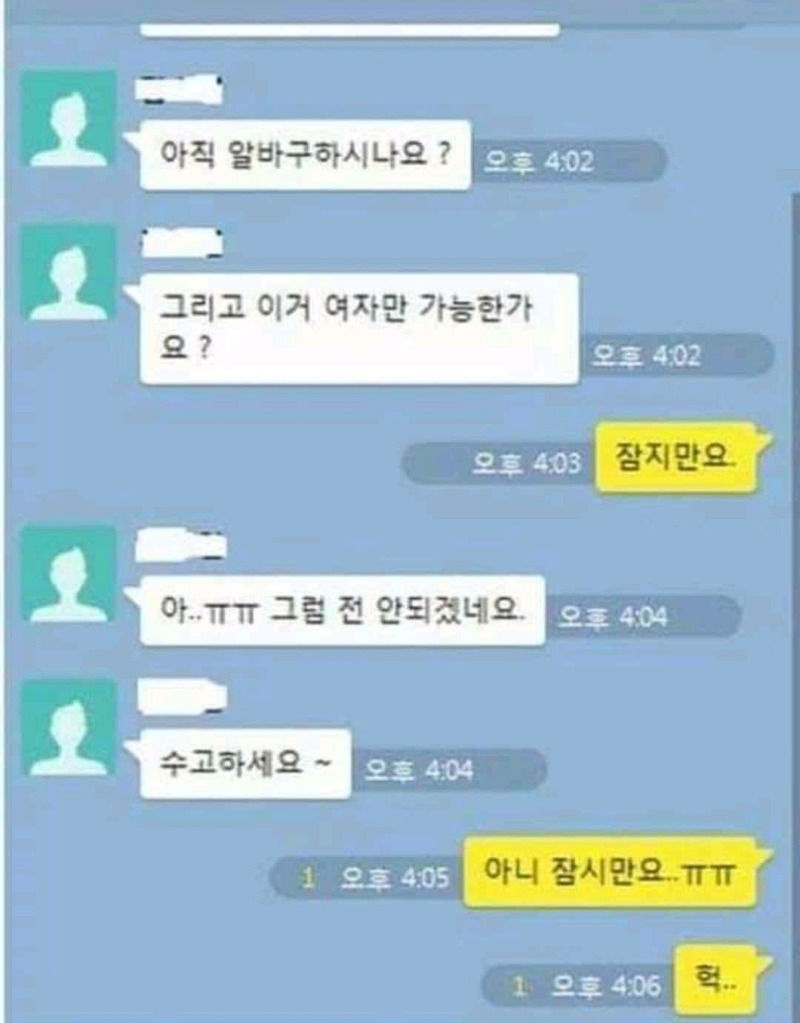Open profile avatar beside '아직 알바구하시나요' message
The height and width of the screenshot is (1023, 800).
point(69,119)
